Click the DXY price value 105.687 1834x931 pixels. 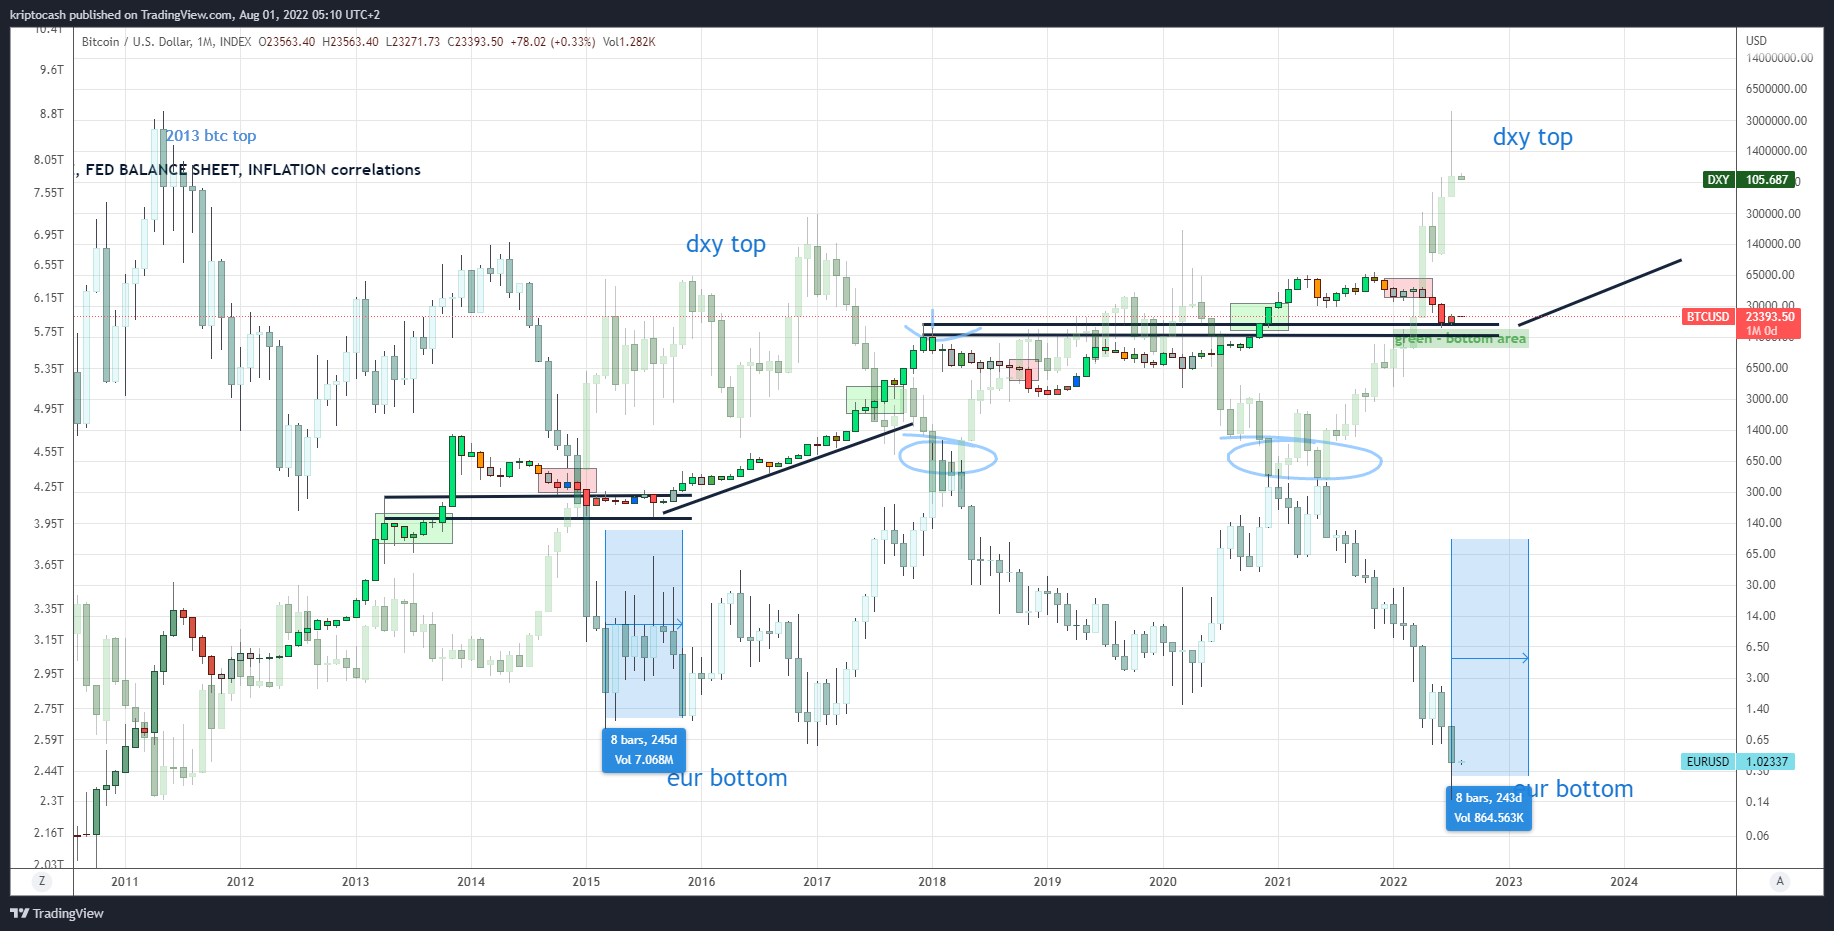1767,180
